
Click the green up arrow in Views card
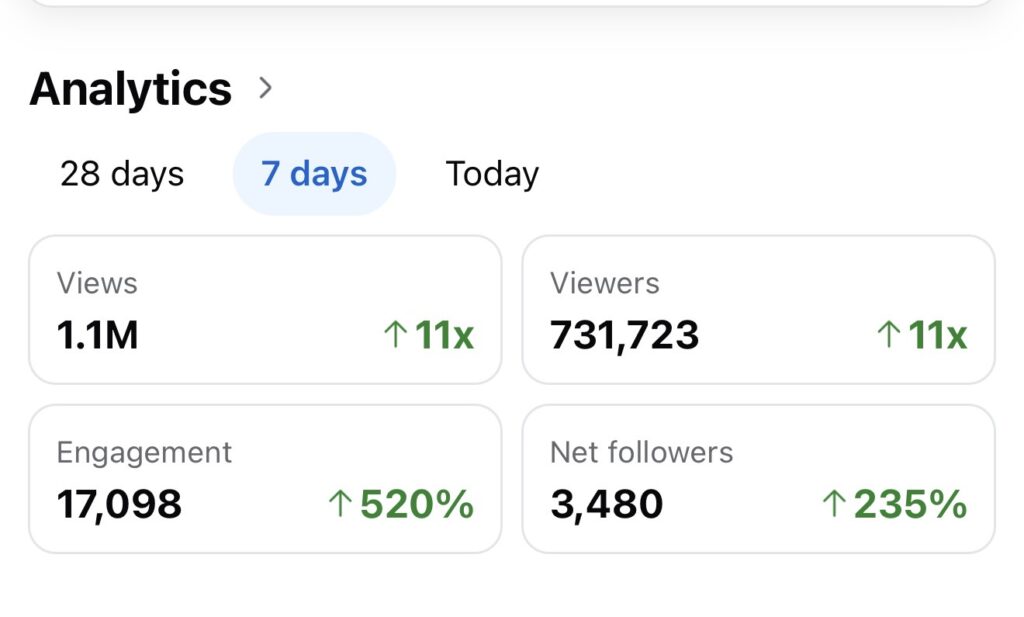(x=395, y=335)
